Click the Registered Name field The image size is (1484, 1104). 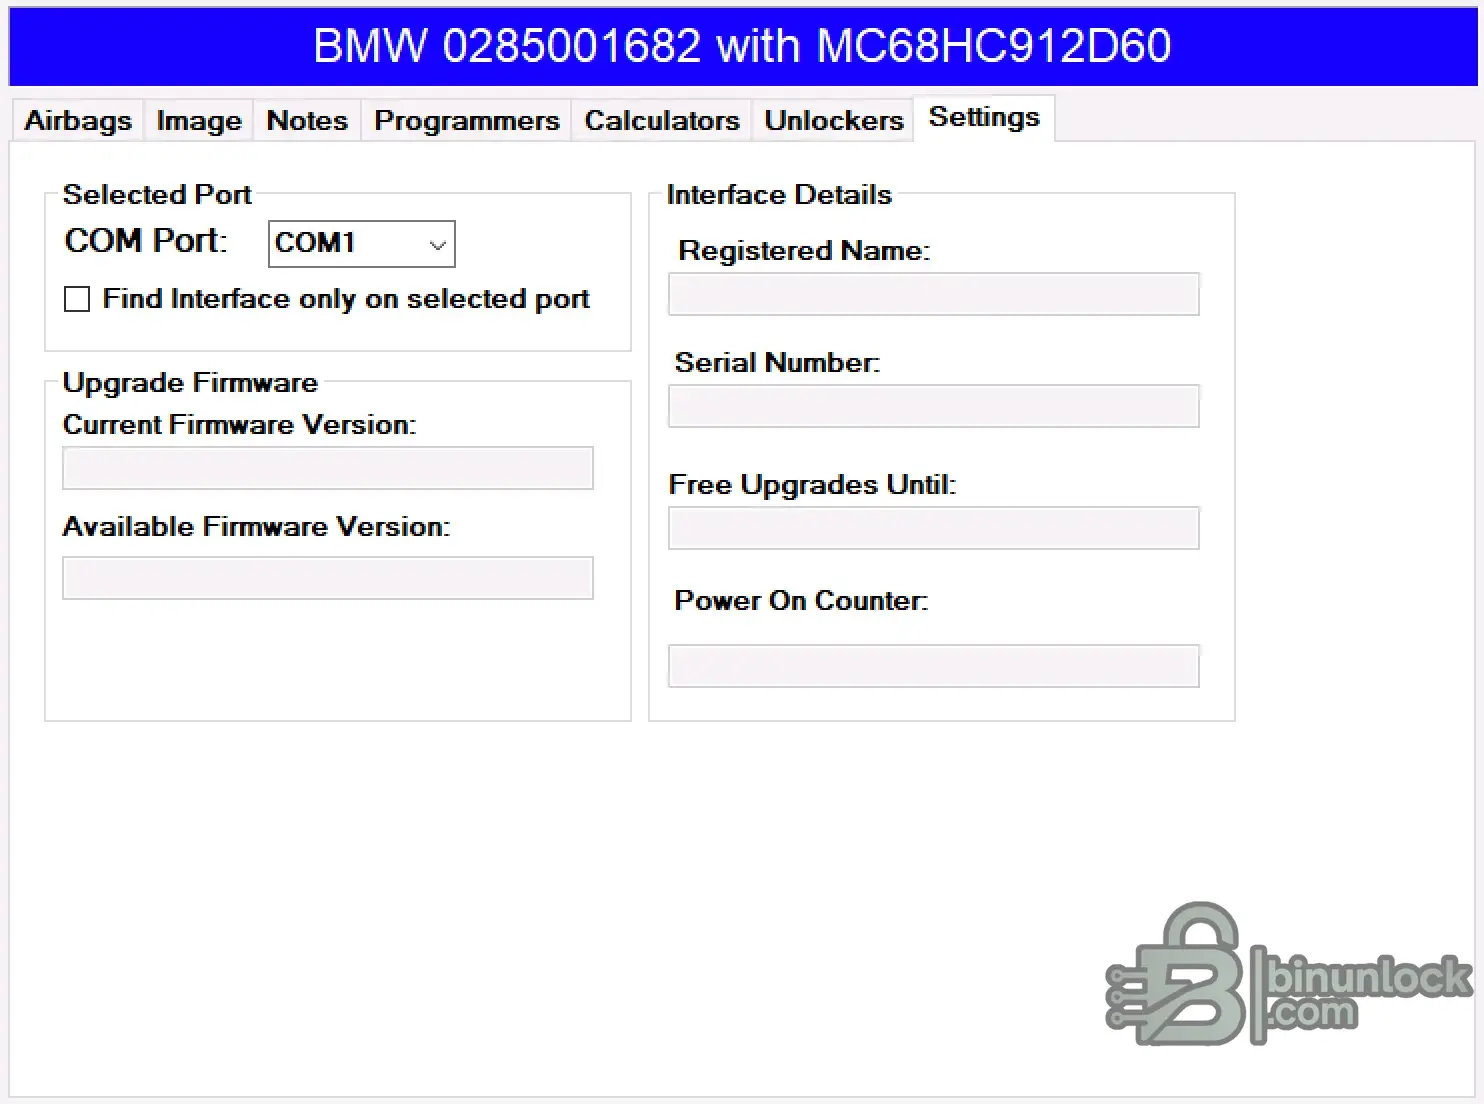pos(934,294)
